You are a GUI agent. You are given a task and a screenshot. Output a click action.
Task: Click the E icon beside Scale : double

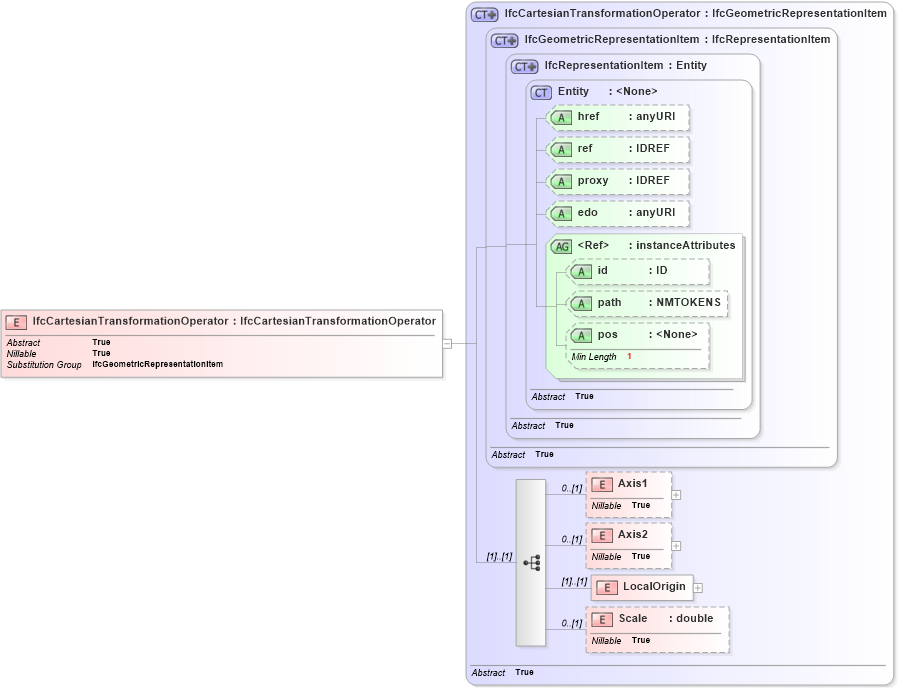(603, 619)
